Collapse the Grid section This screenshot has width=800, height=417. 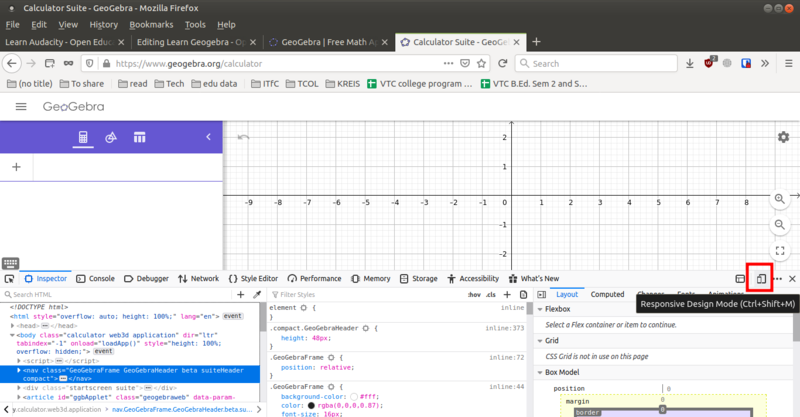pyautogui.click(x=540, y=341)
